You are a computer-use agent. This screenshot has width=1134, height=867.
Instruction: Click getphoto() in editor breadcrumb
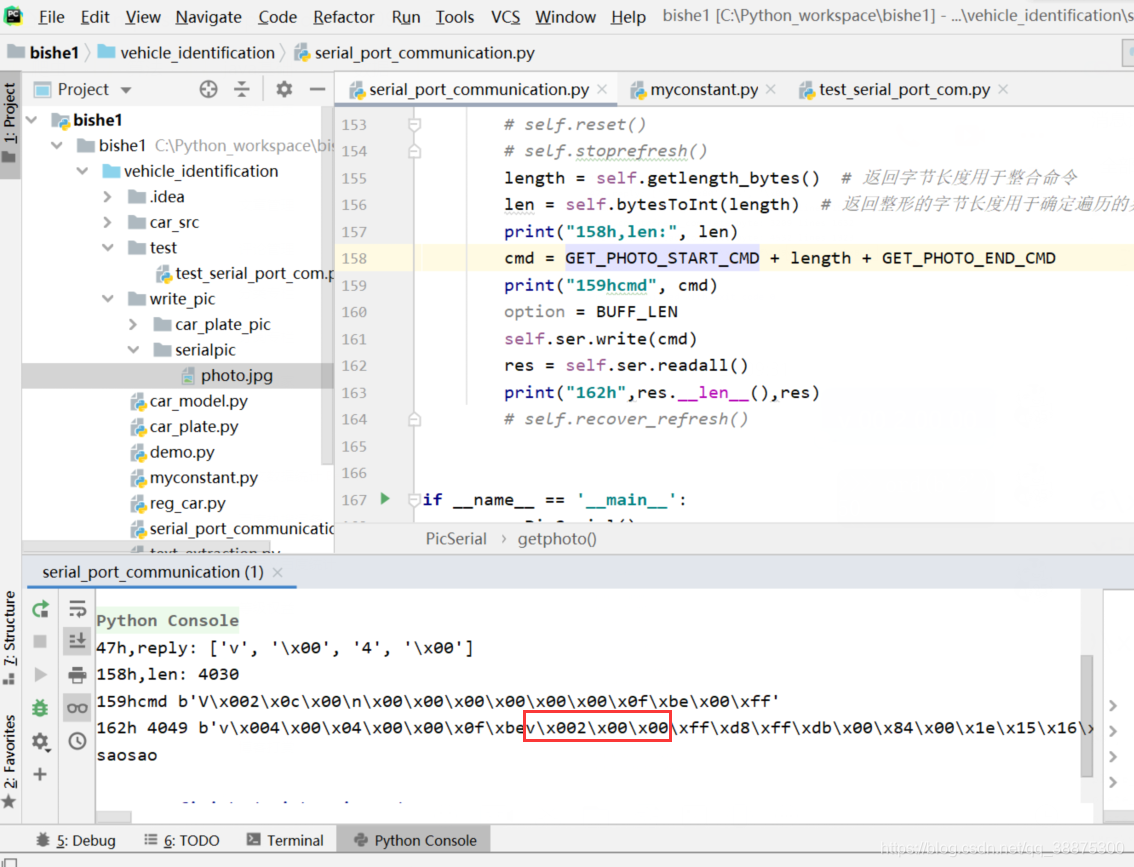[x=557, y=539]
